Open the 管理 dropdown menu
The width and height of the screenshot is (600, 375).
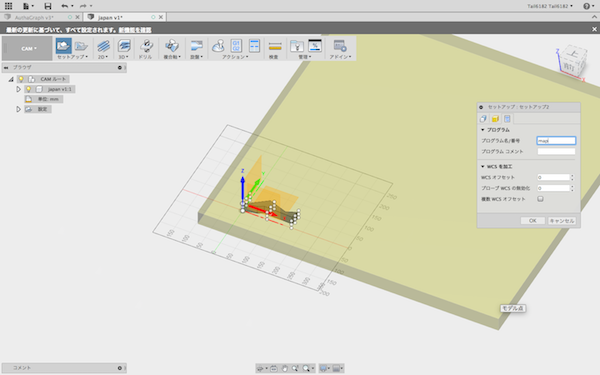click(x=305, y=57)
